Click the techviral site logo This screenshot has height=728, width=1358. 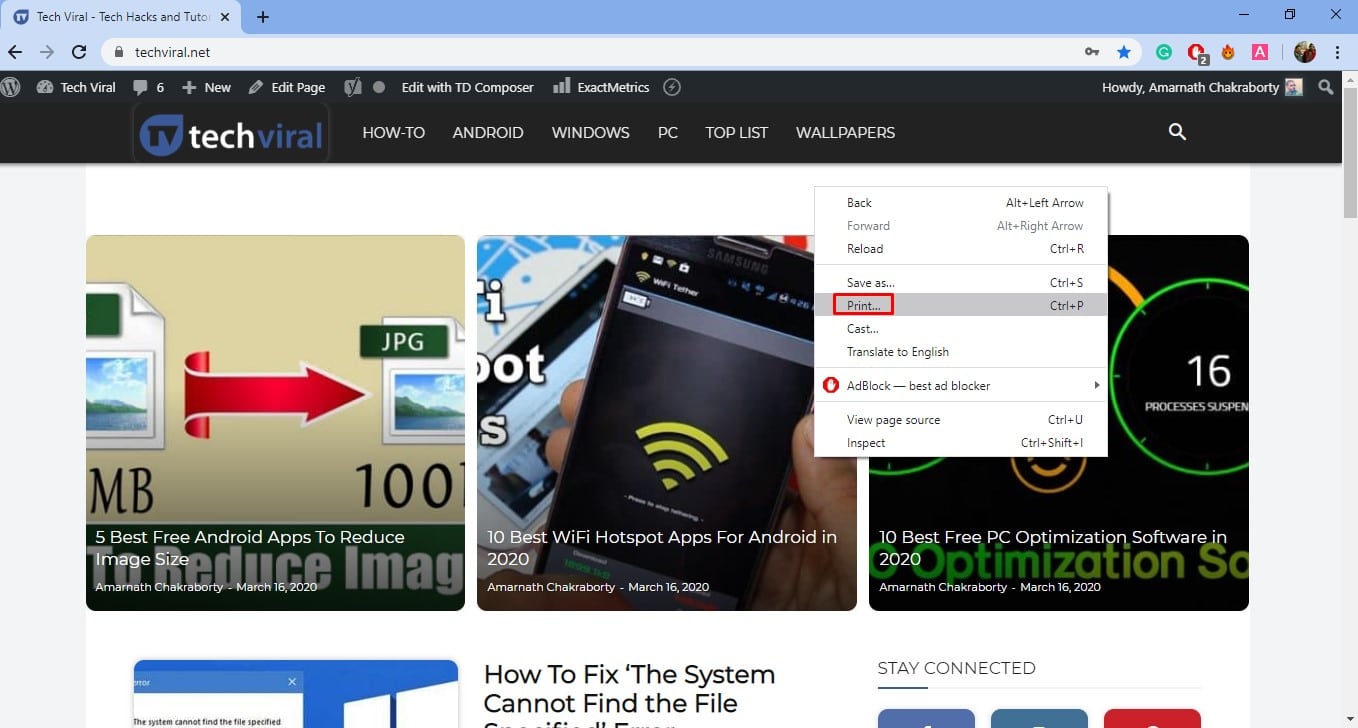pos(231,134)
